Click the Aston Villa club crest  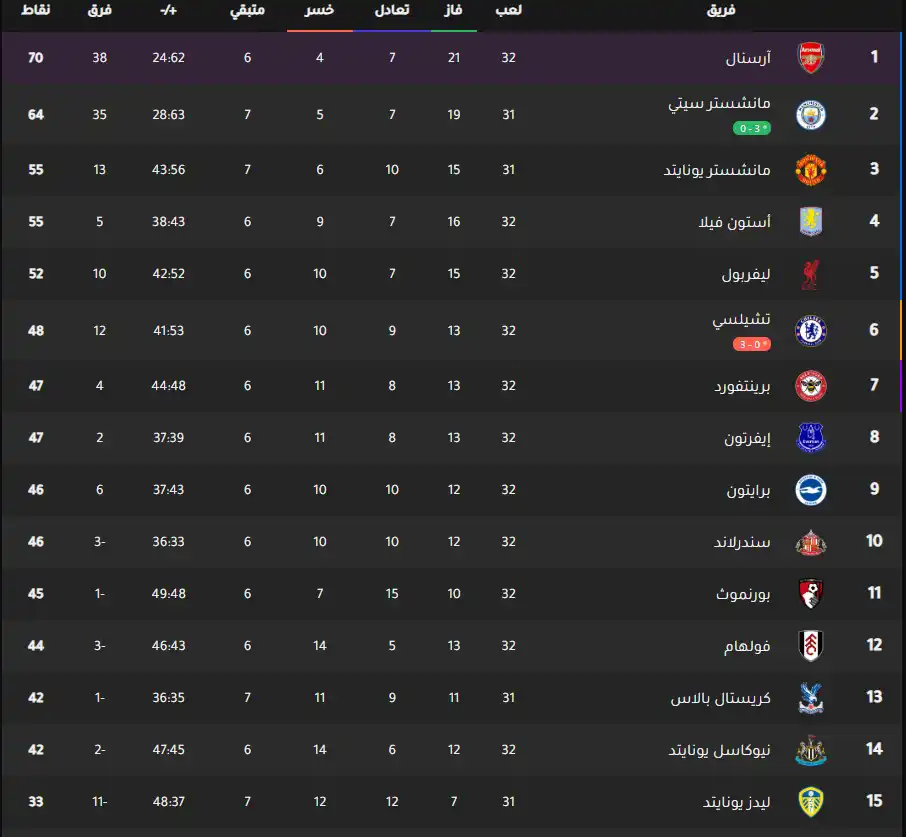(811, 221)
